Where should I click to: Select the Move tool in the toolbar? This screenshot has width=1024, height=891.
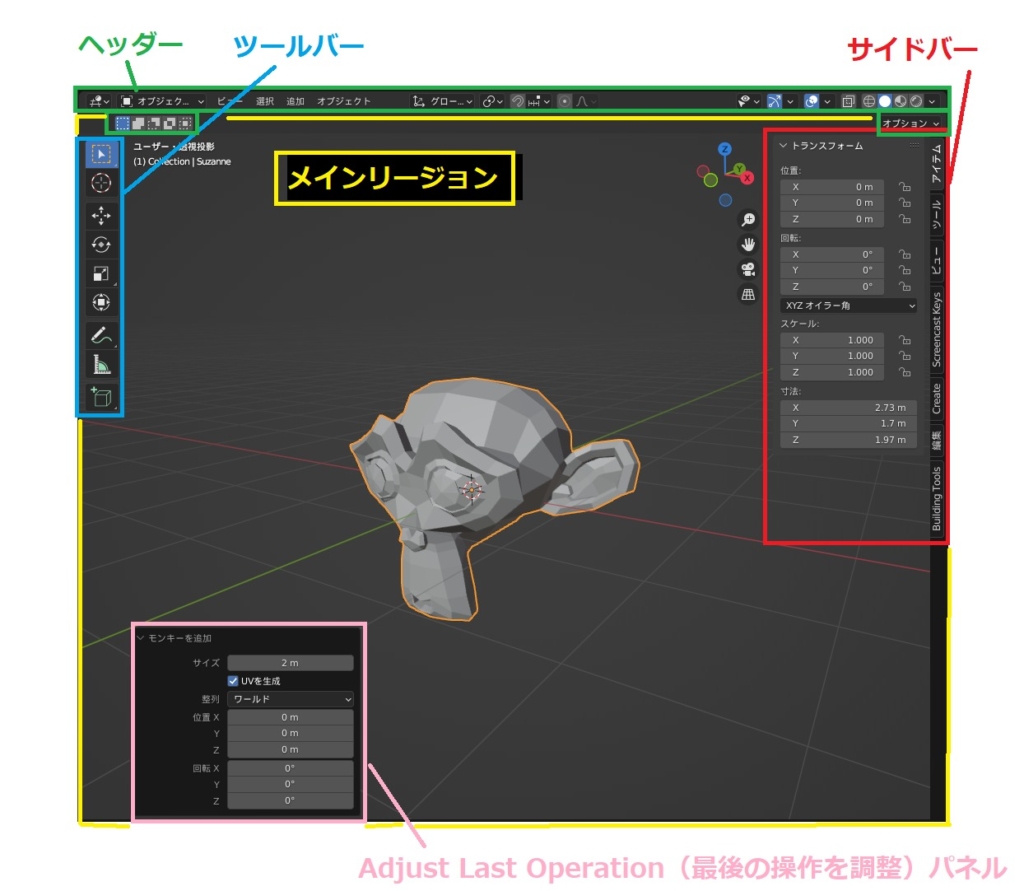point(100,214)
